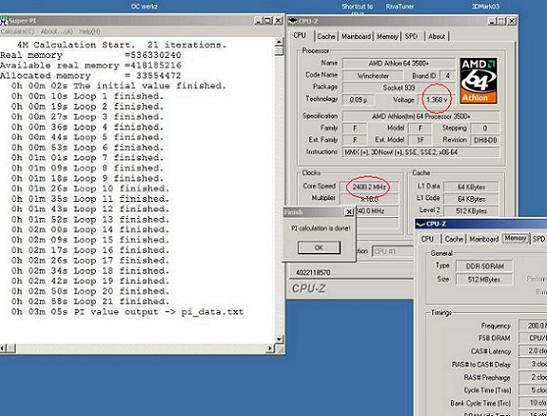Open the Cache tab in upper CPU-Z window
This screenshot has height=416, width=547.
[326, 36]
